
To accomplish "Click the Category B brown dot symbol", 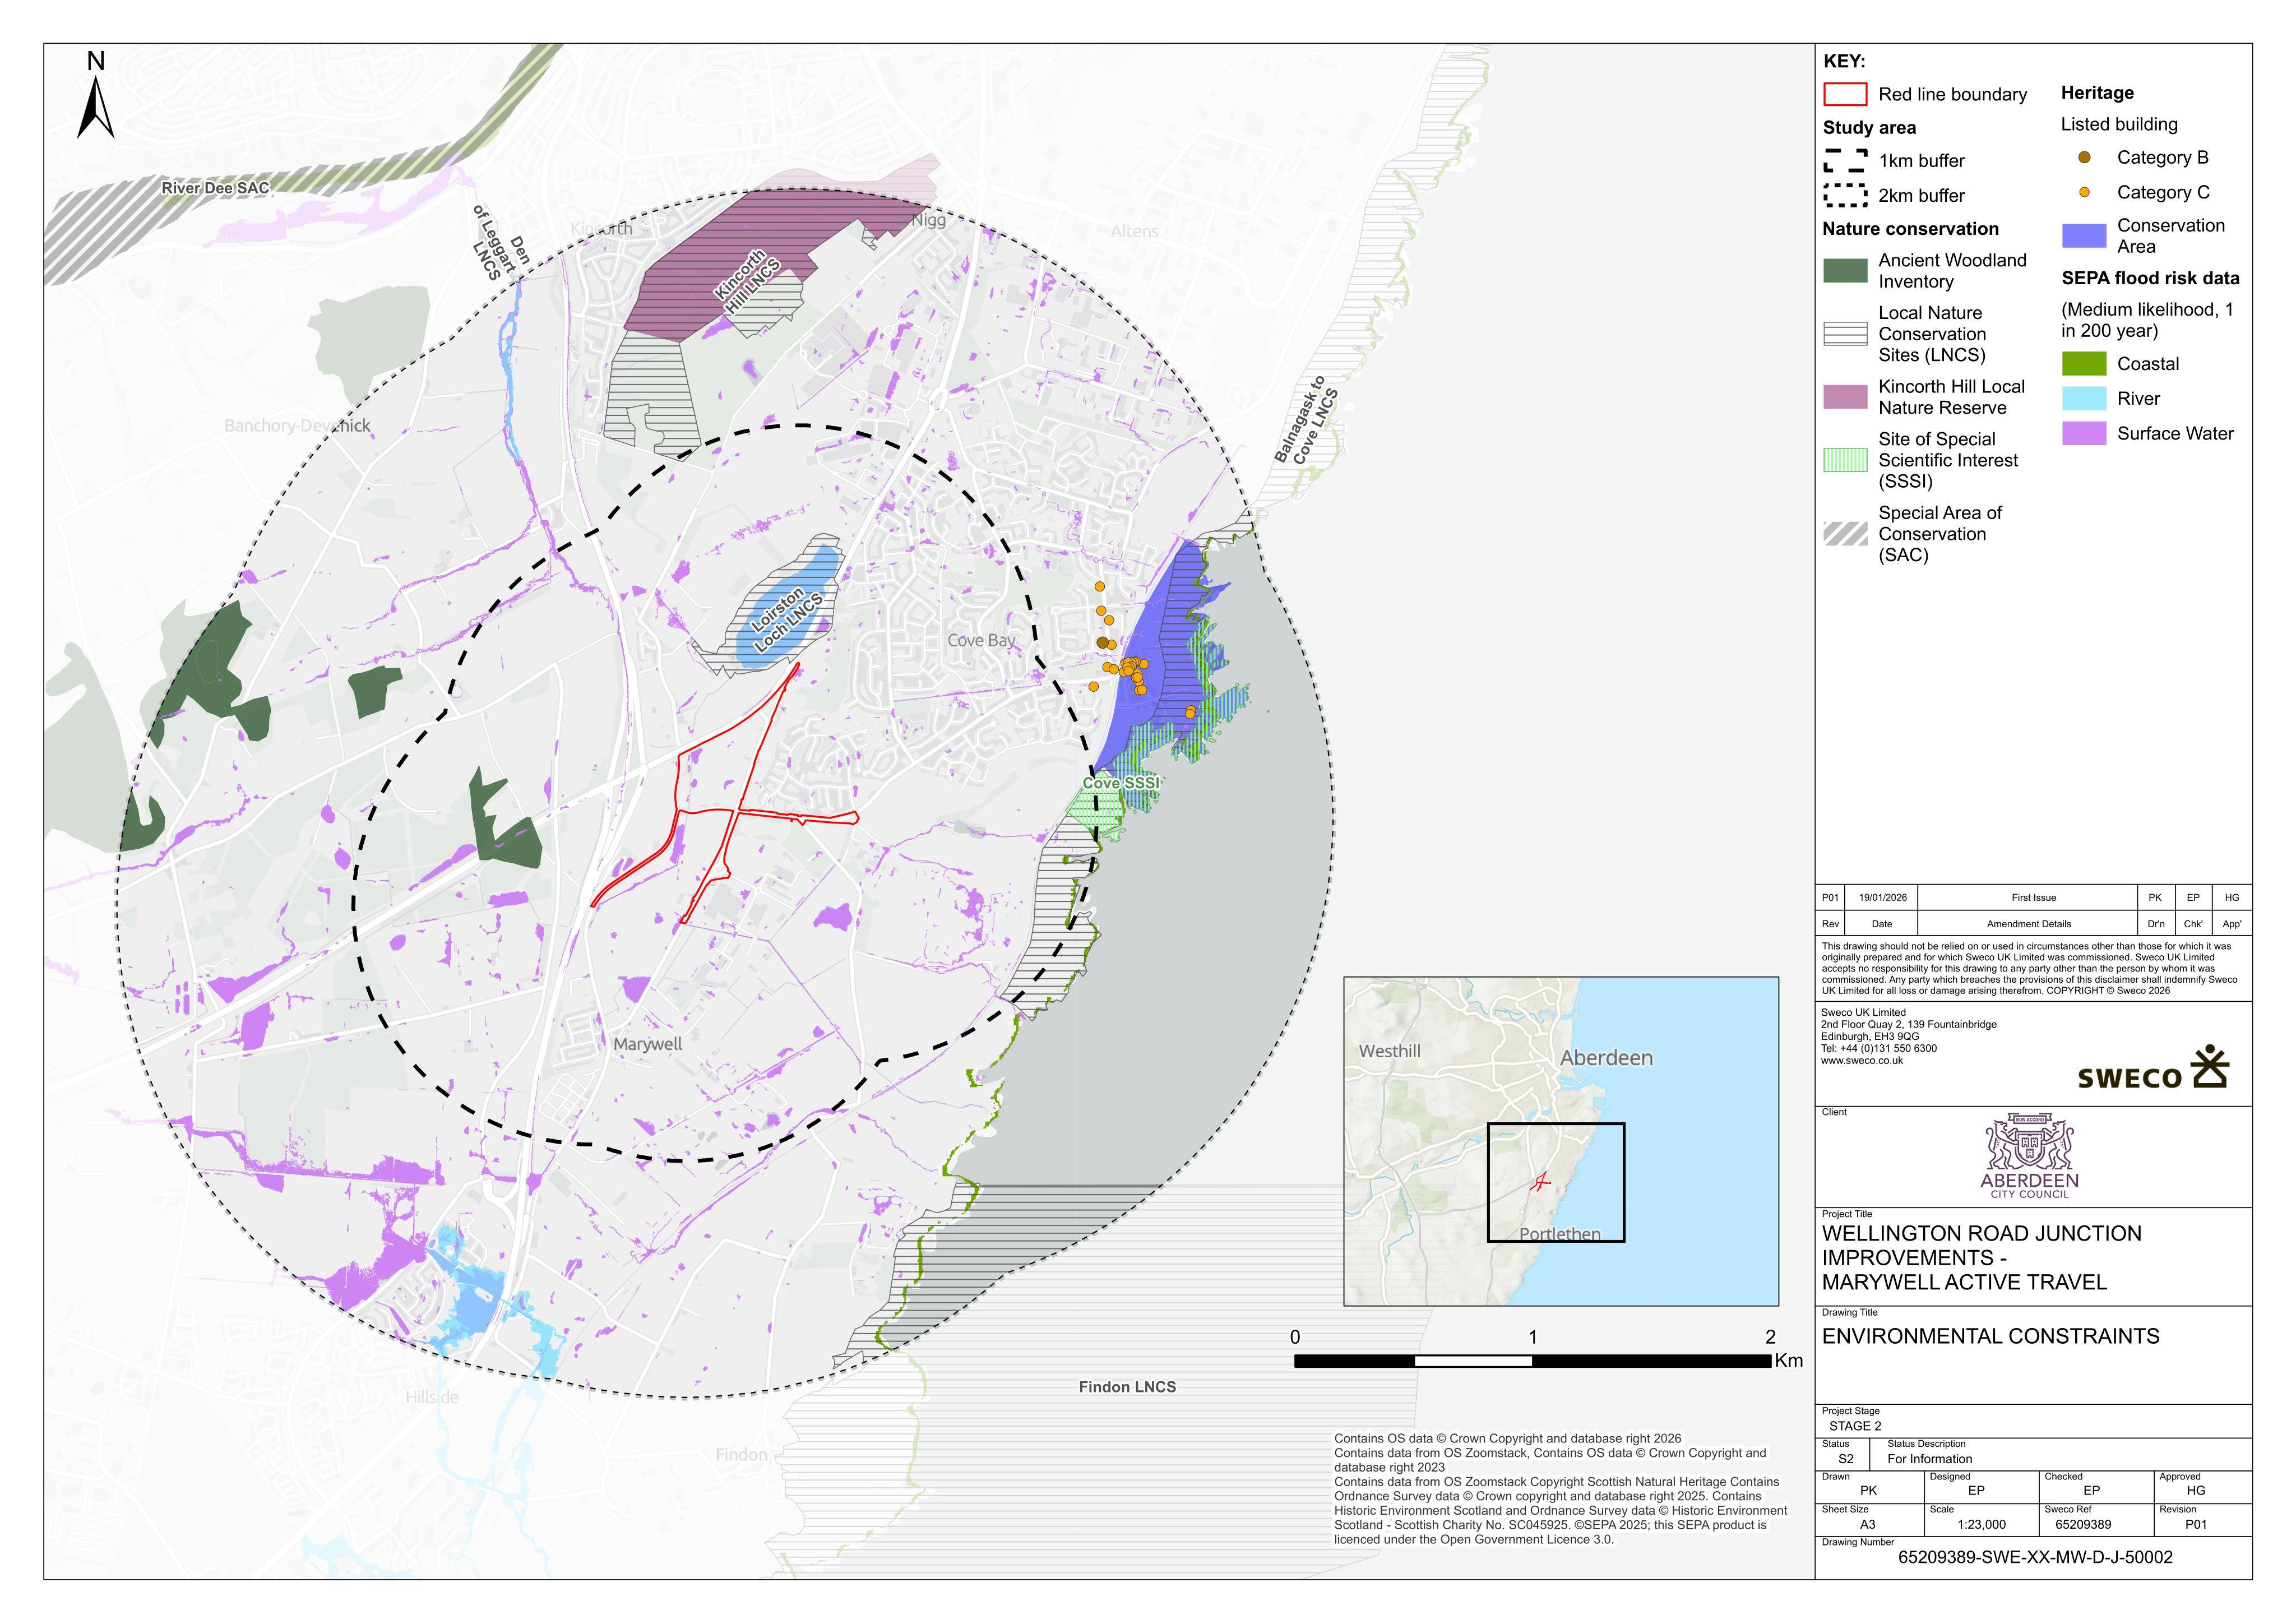I will [2084, 157].
